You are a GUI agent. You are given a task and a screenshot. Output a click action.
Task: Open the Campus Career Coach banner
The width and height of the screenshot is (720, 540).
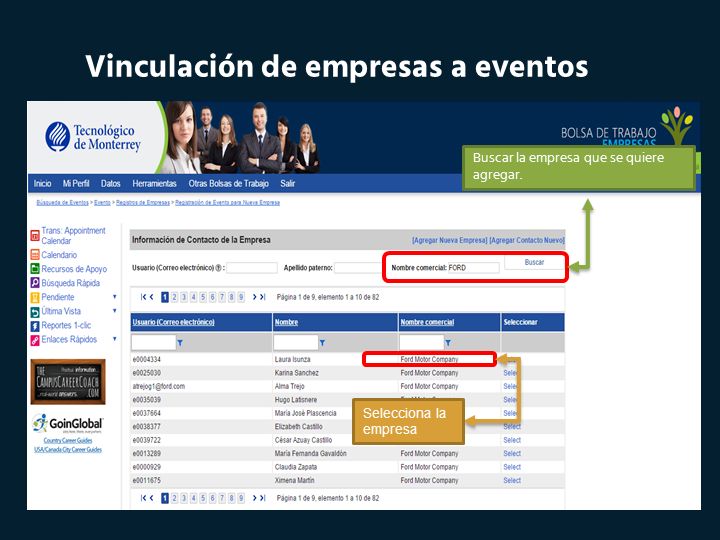68,382
